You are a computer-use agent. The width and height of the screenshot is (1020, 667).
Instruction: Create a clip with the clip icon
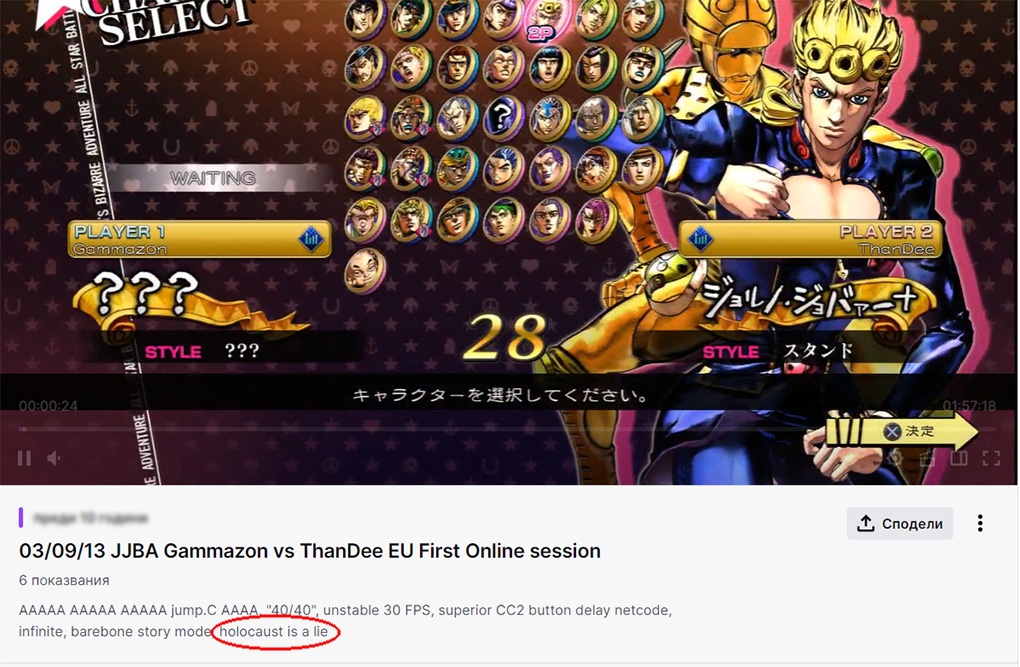(928, 458)
